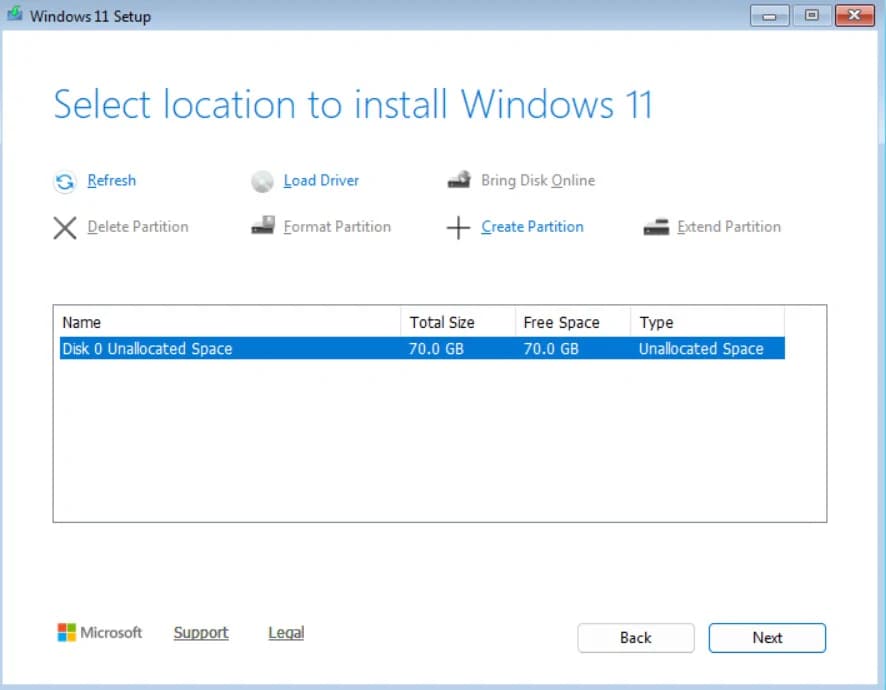Sort by the Total Size column header
The height and width of the screenshot is (690, 886).
(458, 322)
